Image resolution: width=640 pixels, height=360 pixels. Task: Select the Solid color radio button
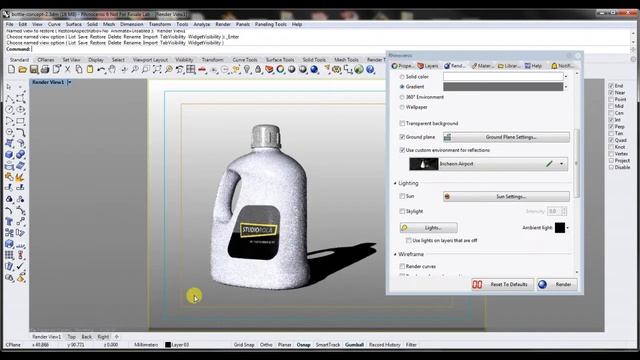(402, 77)
